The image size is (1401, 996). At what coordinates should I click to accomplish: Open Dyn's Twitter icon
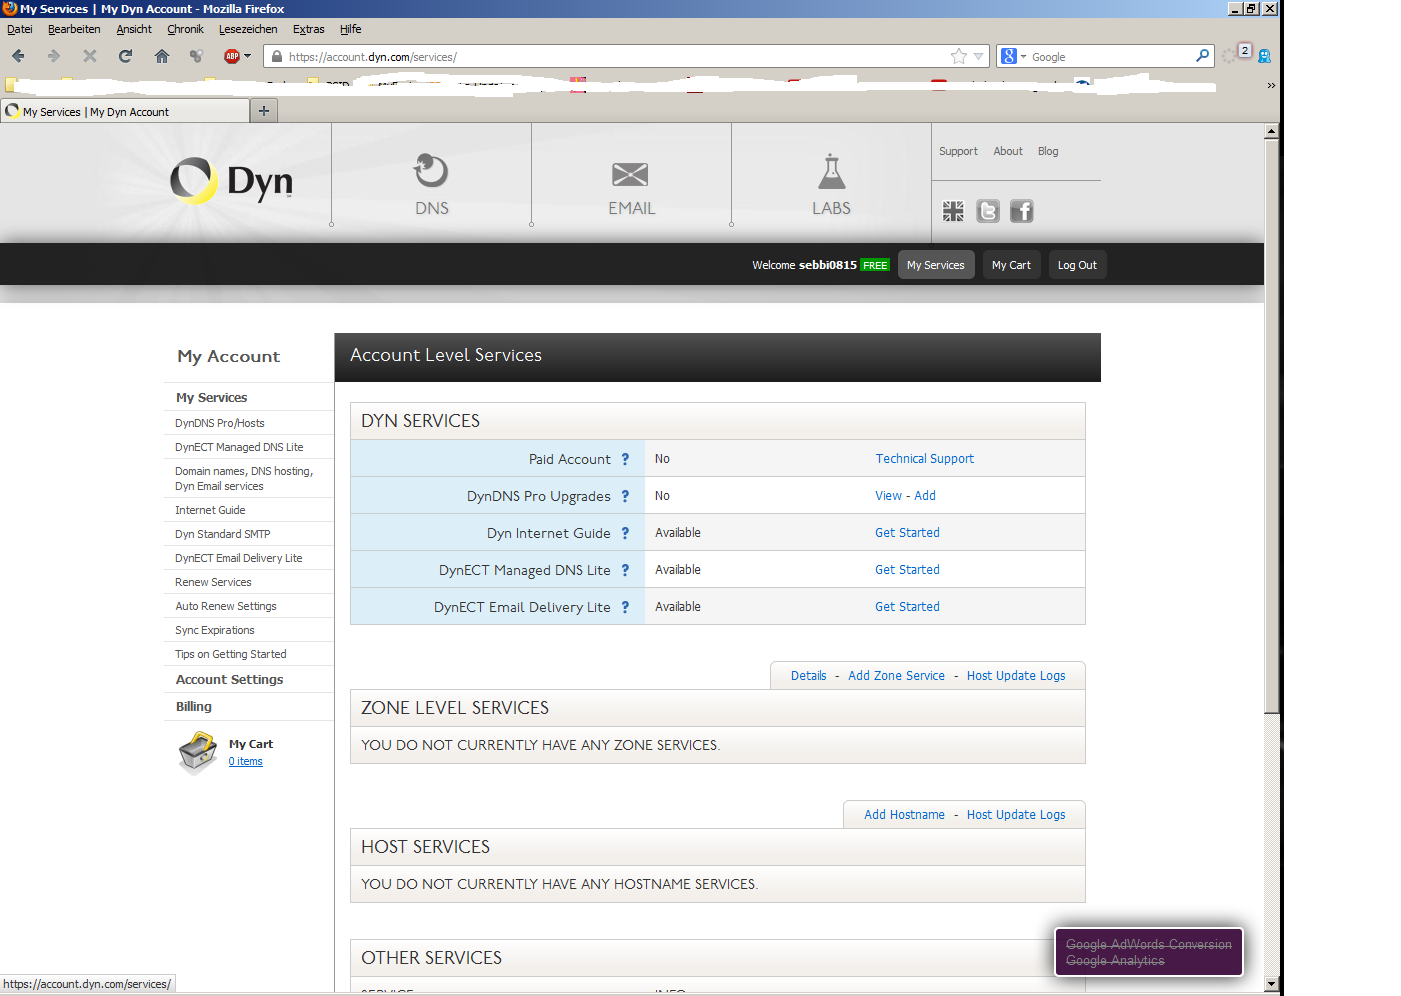tap(988, 211)
